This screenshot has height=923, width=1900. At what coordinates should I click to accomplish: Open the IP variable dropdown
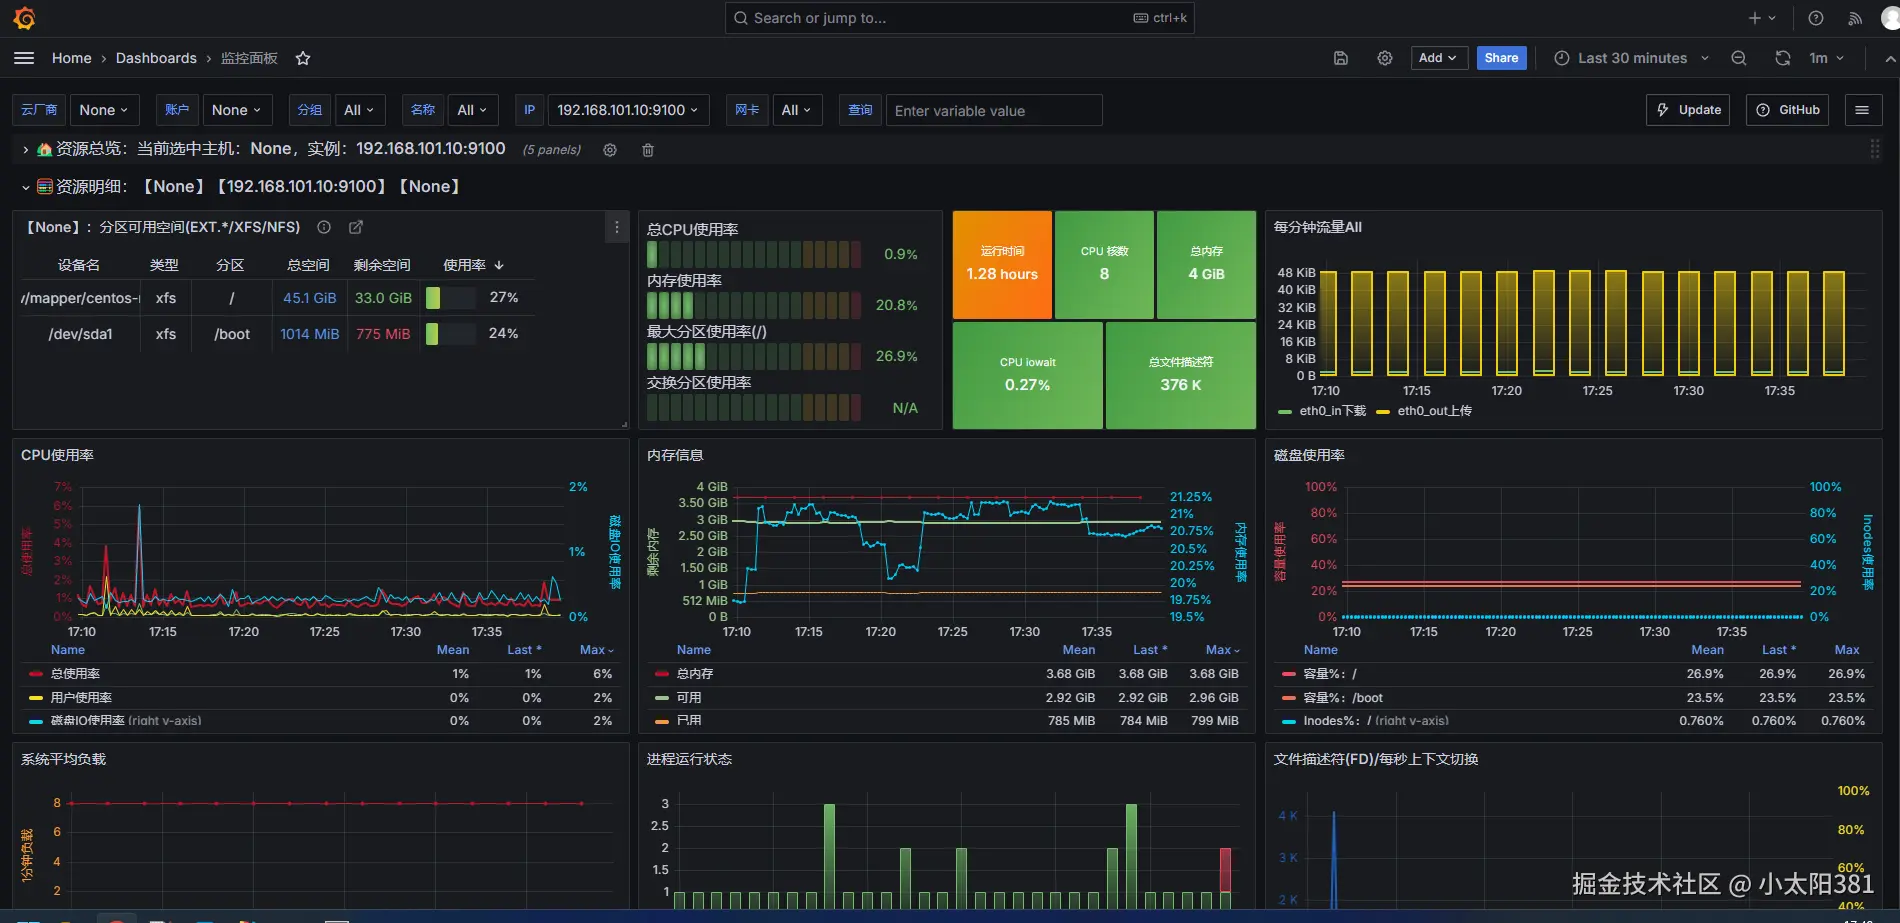[628, 110]
